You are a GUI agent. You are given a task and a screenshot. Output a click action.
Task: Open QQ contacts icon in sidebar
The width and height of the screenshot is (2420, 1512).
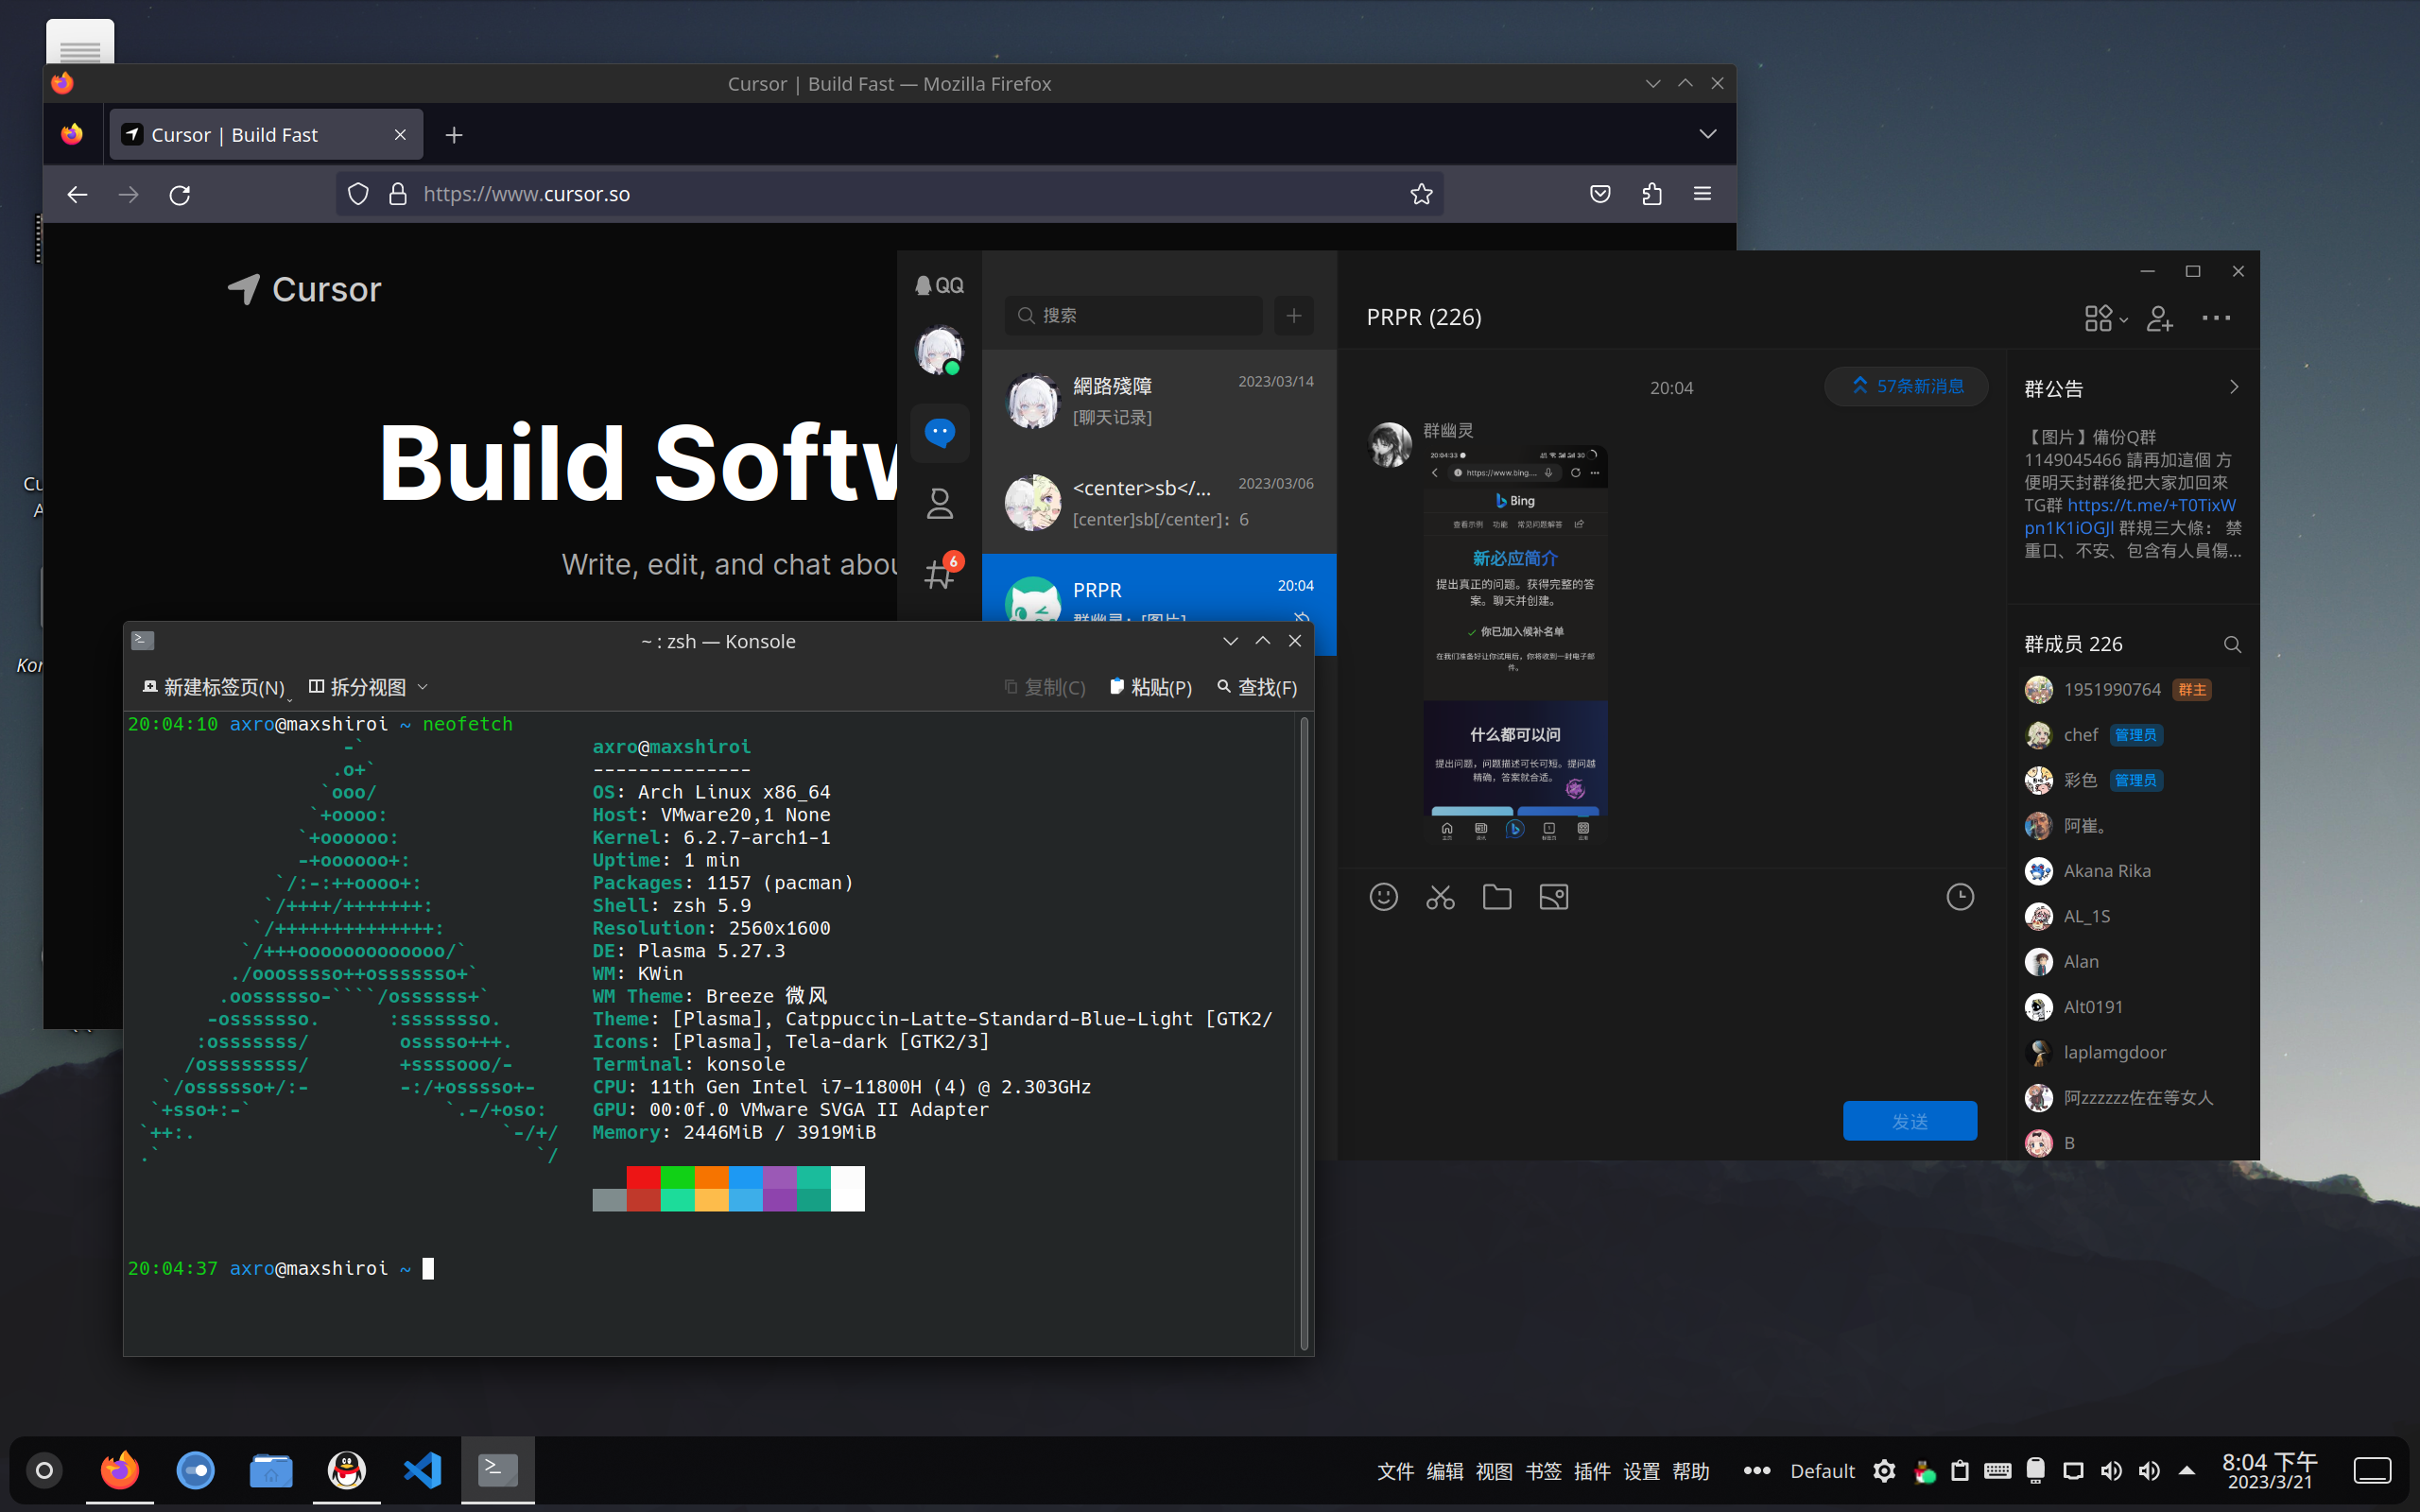(939, 503)
